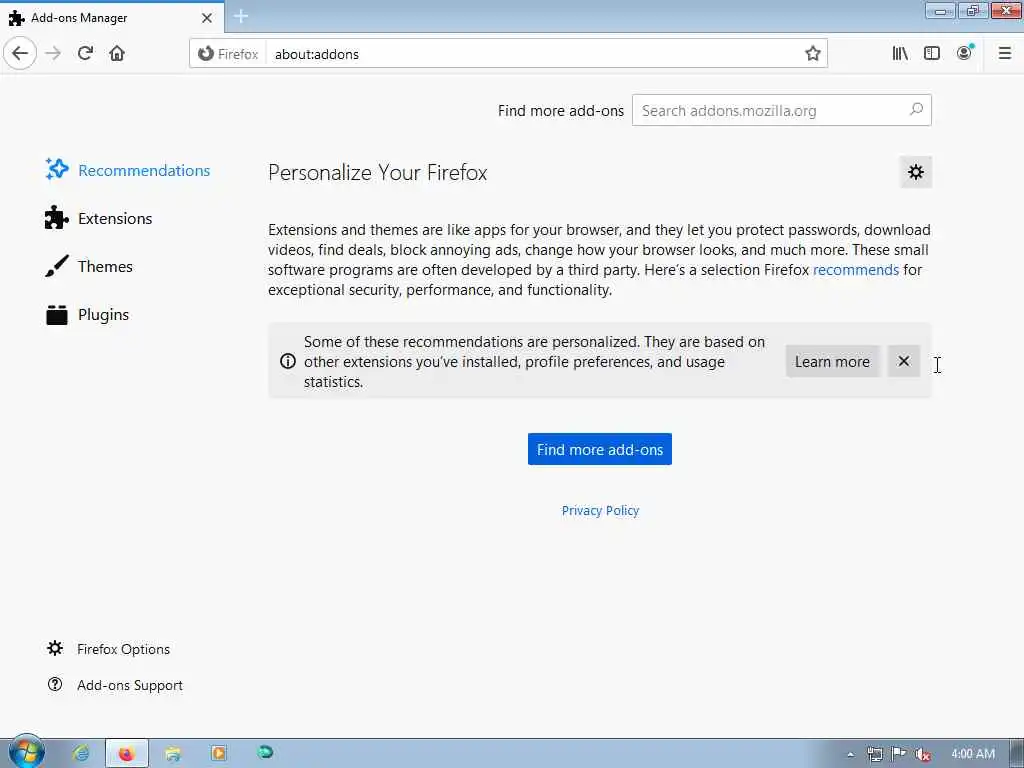Launch Internet Explorer from the taskbar
1024x768 pixels.
point(82,753)
